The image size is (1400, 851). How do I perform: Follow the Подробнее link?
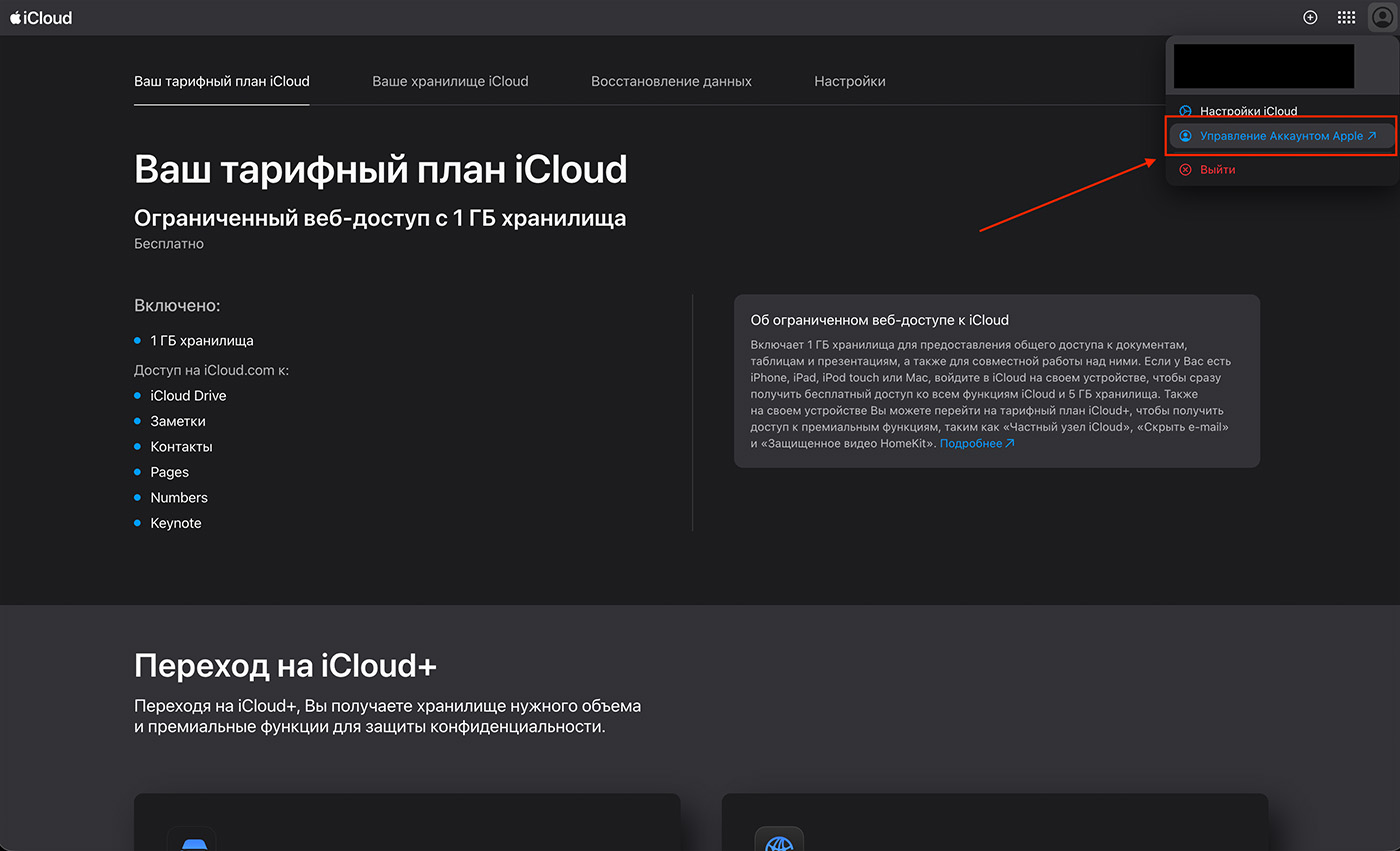tap(976, 443)
